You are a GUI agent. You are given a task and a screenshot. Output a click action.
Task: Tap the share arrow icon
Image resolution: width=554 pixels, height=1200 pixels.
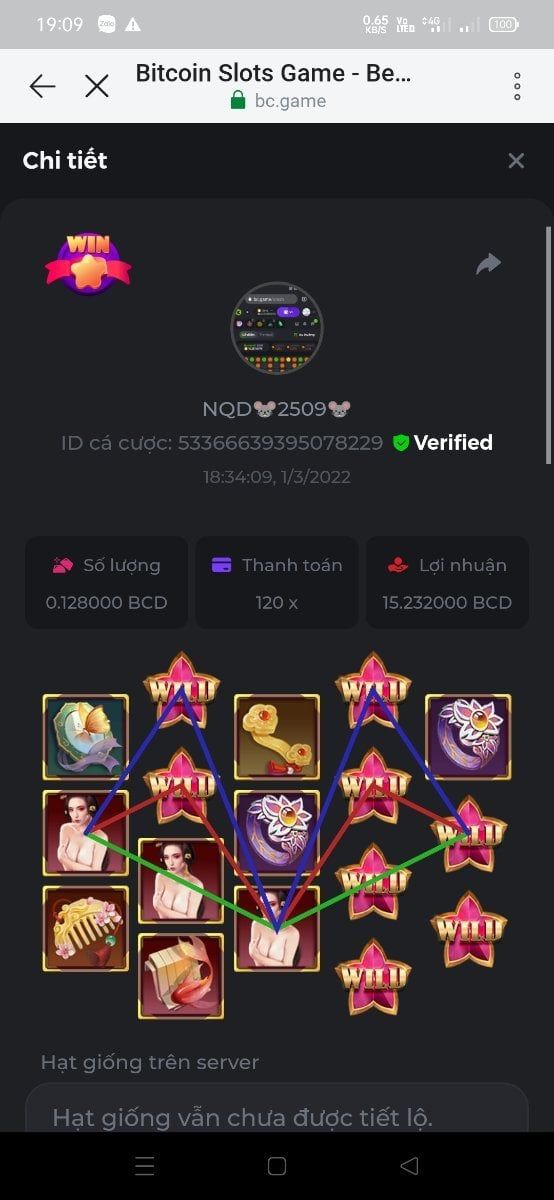tap(488, 264)
